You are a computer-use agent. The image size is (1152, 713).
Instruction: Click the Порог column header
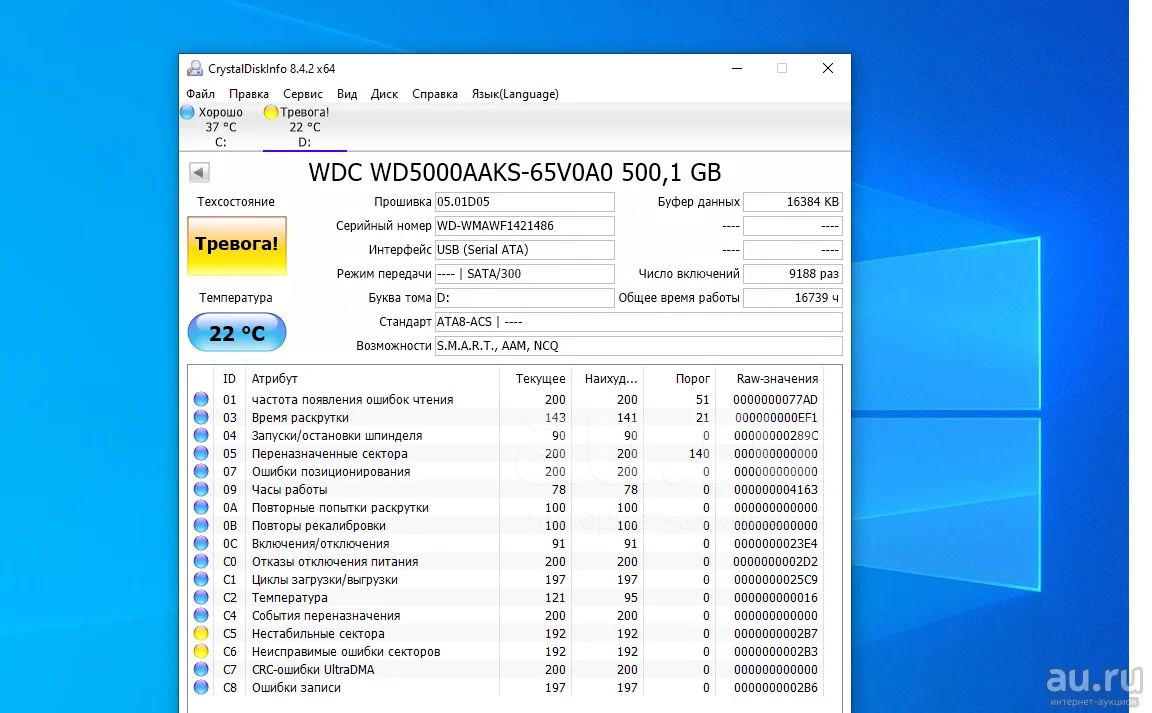(x=680, y=379)
